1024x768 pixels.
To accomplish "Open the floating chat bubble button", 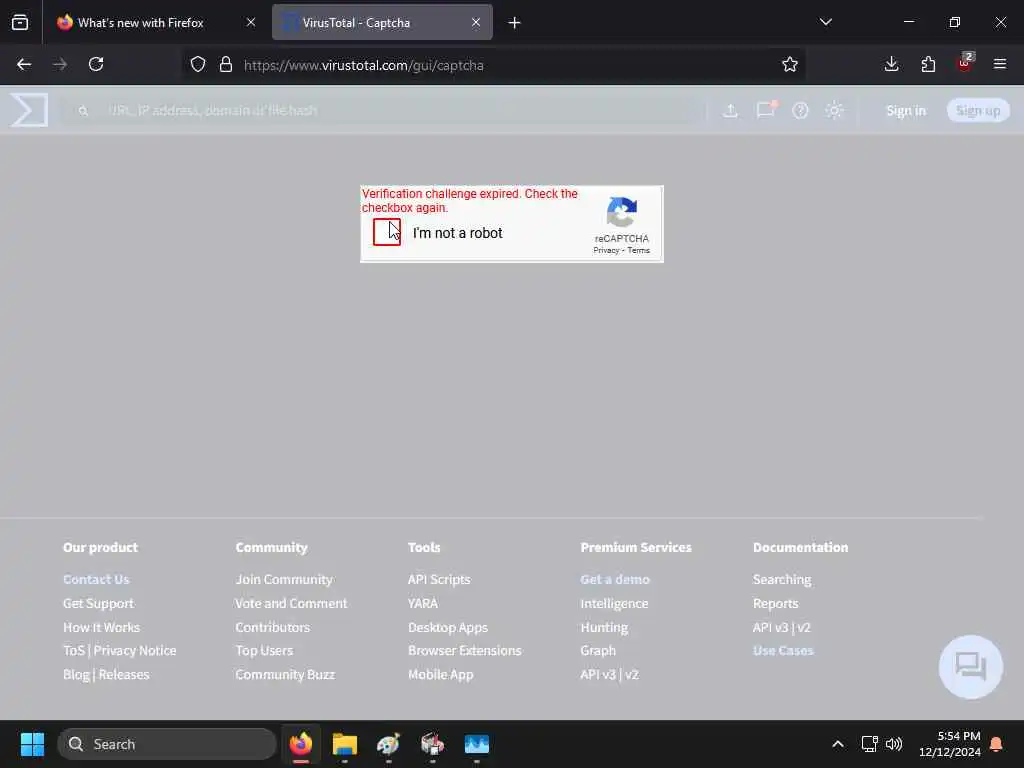I will [x=970, y=667].
